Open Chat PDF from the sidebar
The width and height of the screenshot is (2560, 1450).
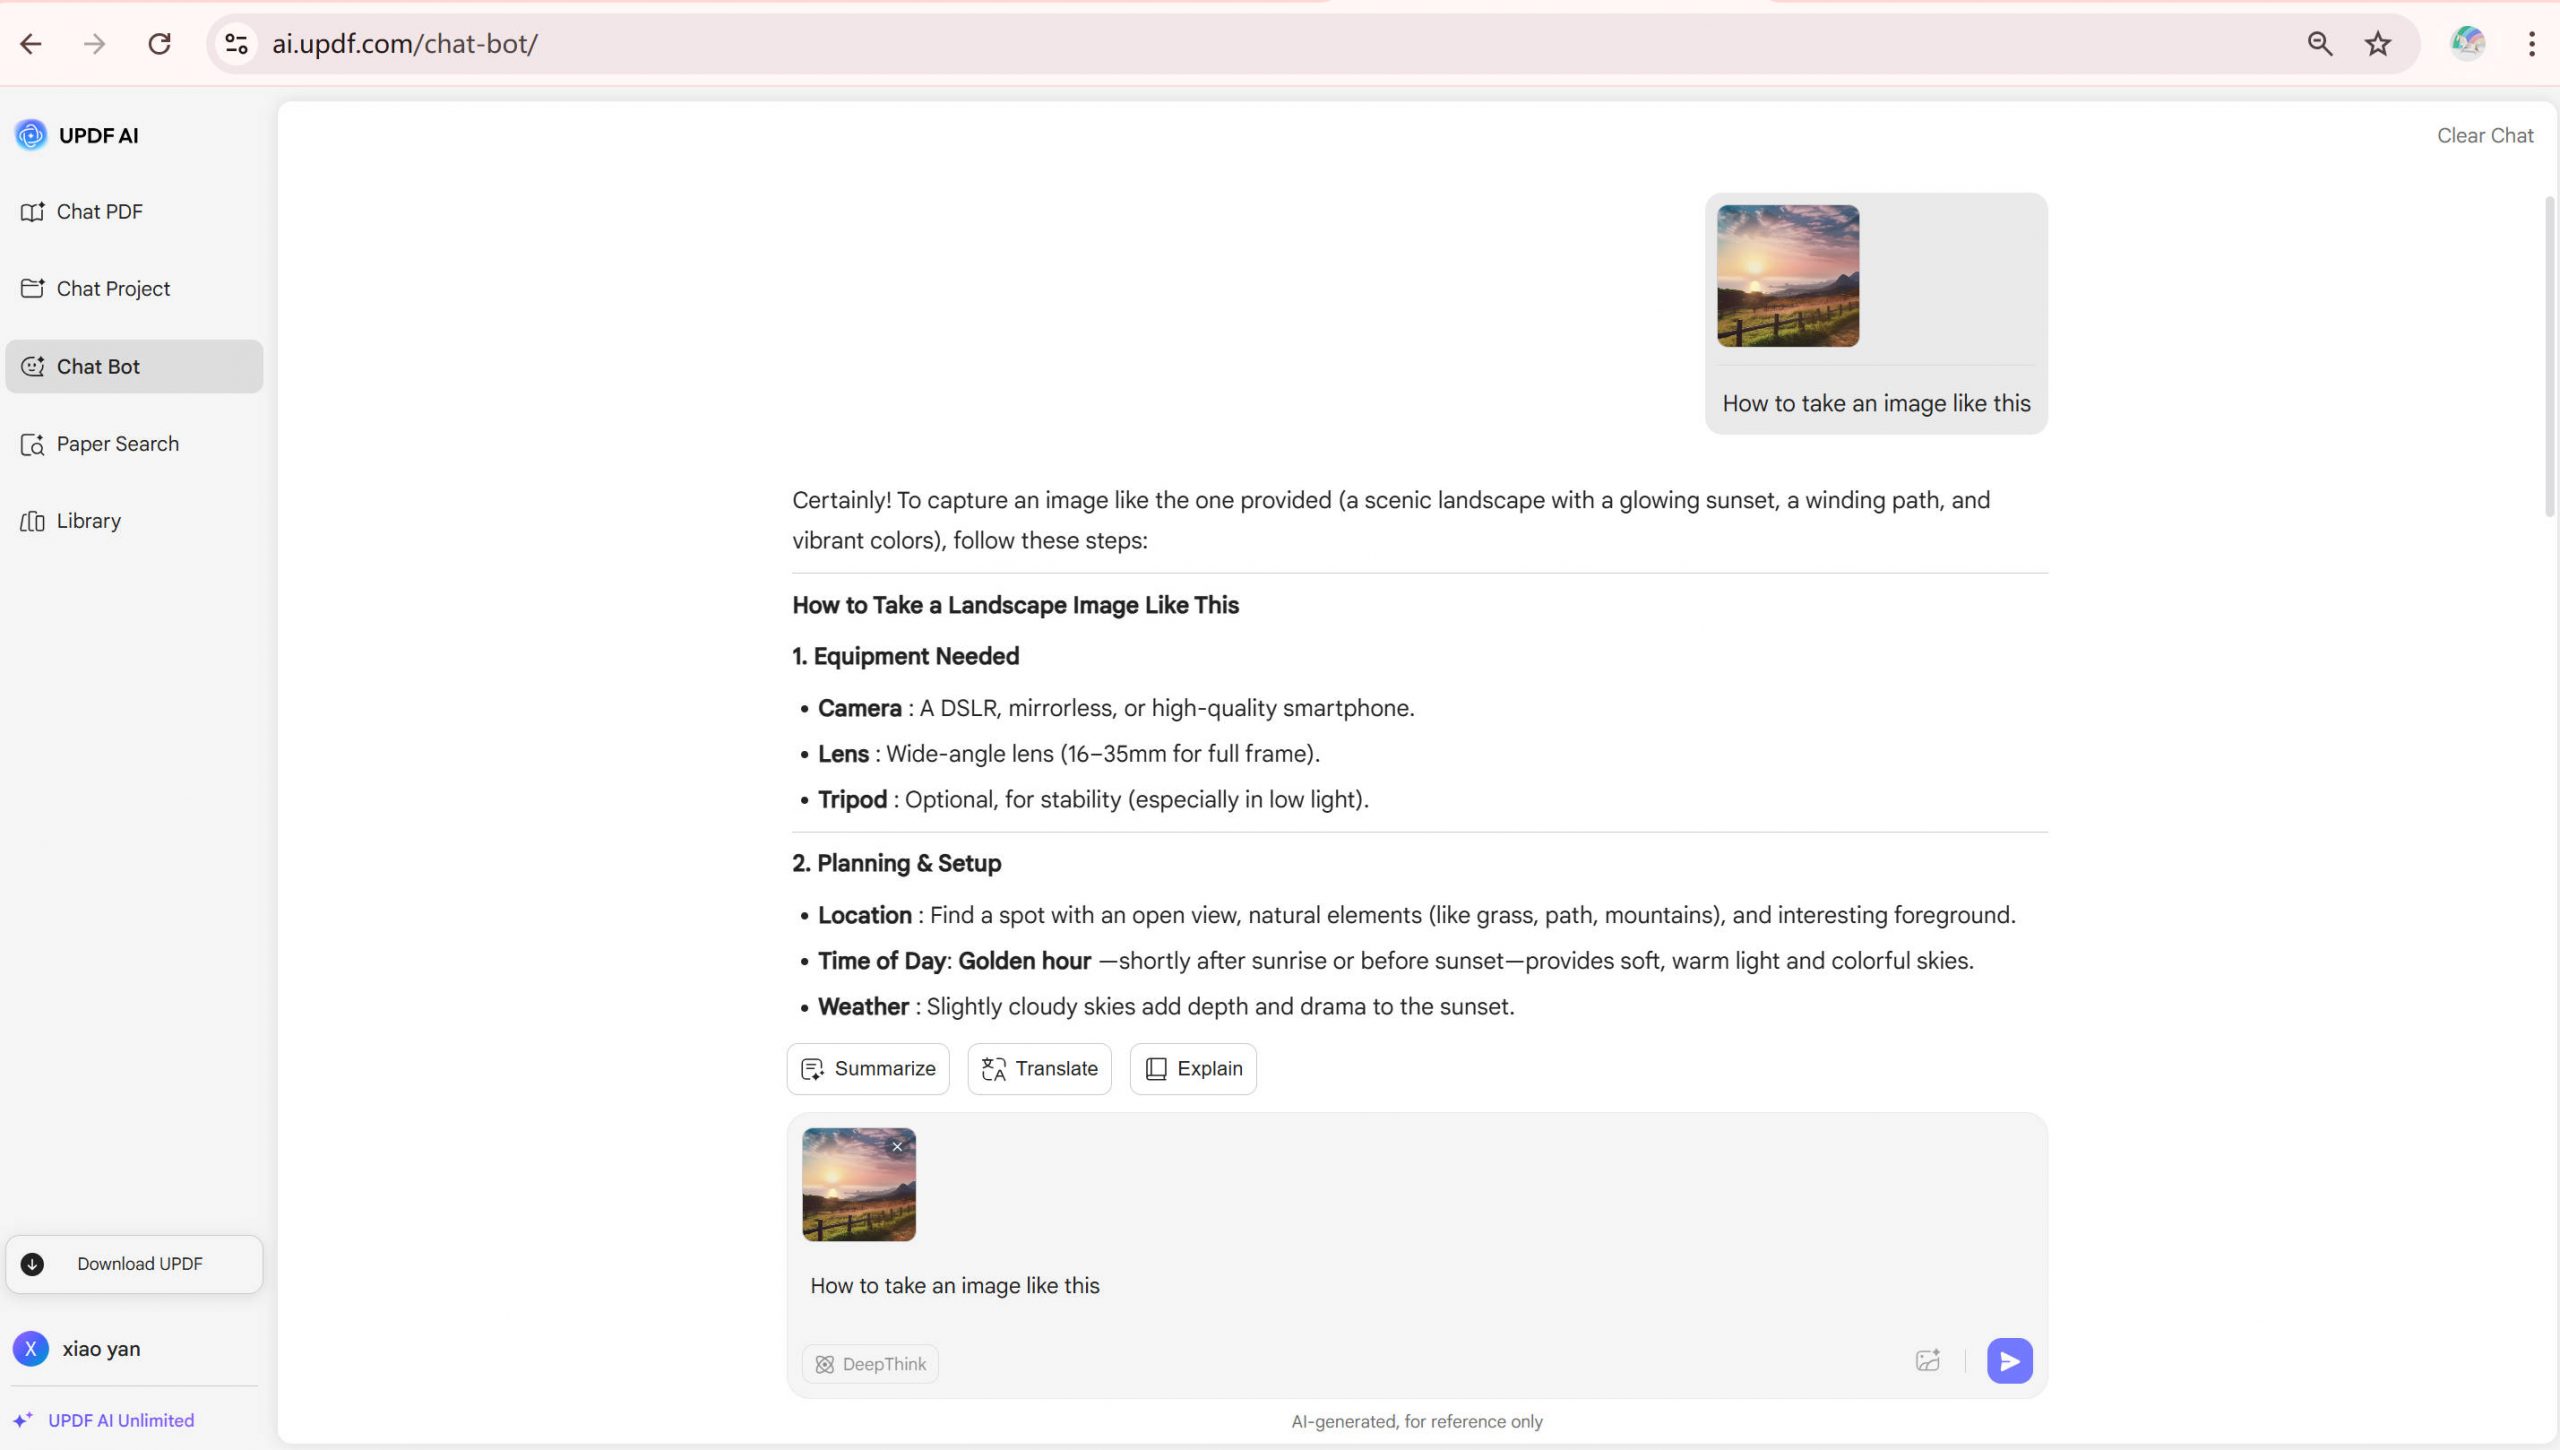[134, 212]
